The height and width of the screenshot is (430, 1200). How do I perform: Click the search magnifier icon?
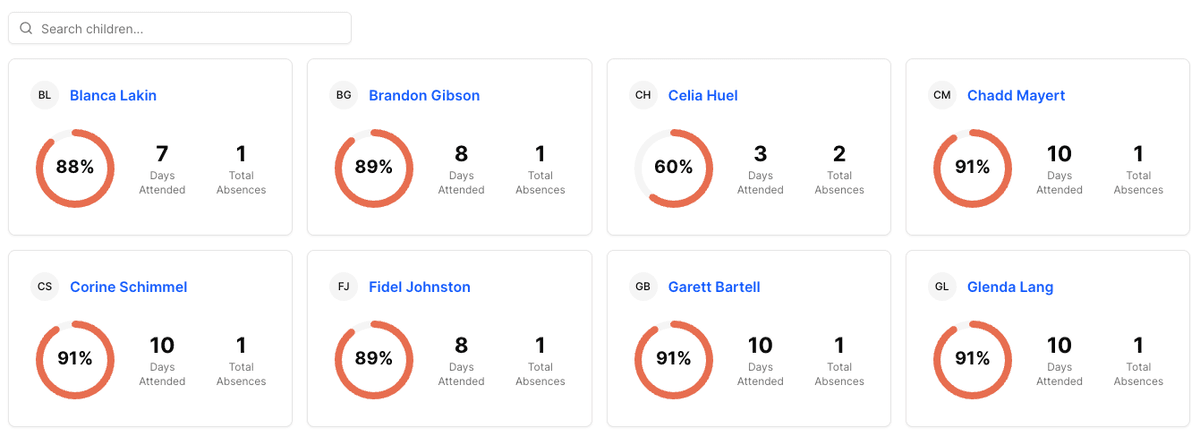[26, 29]
